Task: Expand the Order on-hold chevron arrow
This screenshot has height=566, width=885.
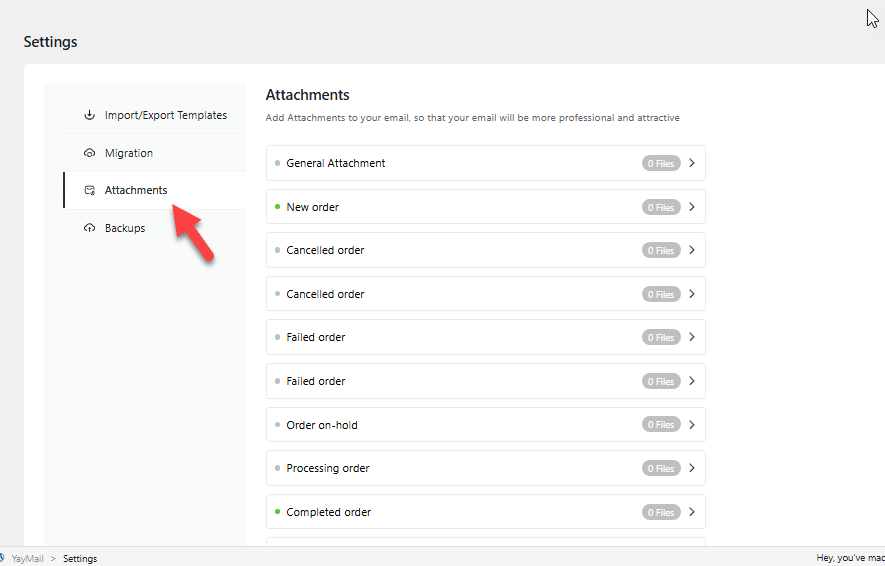Action: (691, 425)
